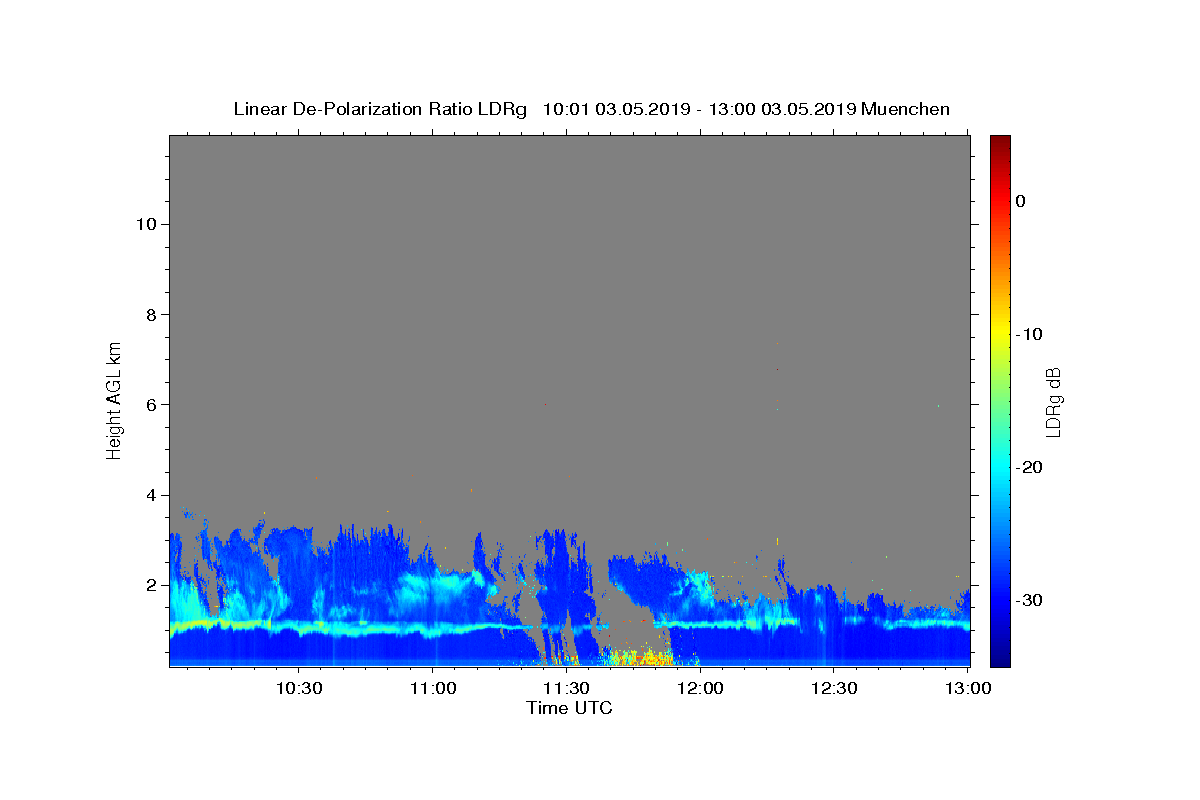Click the 'Height AGL km' axis label
The height and width of the screenshot is (800, 1200).
[114, 399]
